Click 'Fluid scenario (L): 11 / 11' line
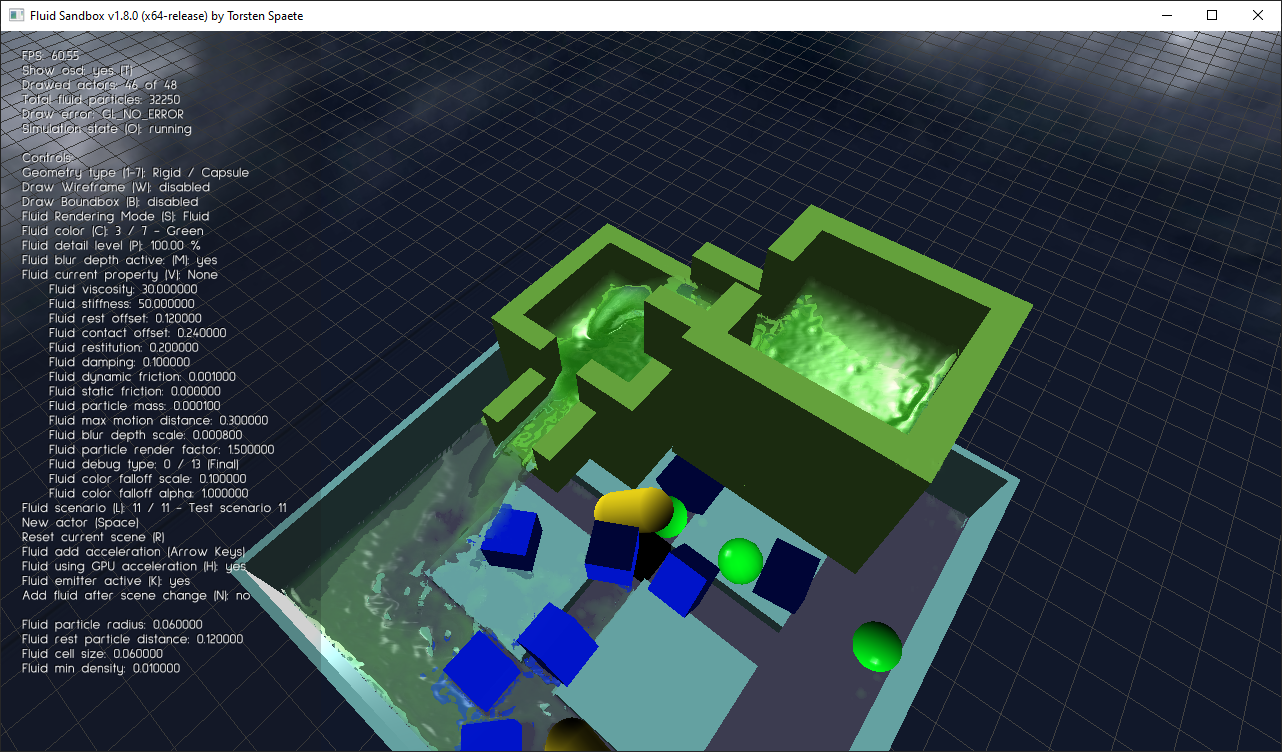Screen dimensions: 1282x752 click(154, 508)
